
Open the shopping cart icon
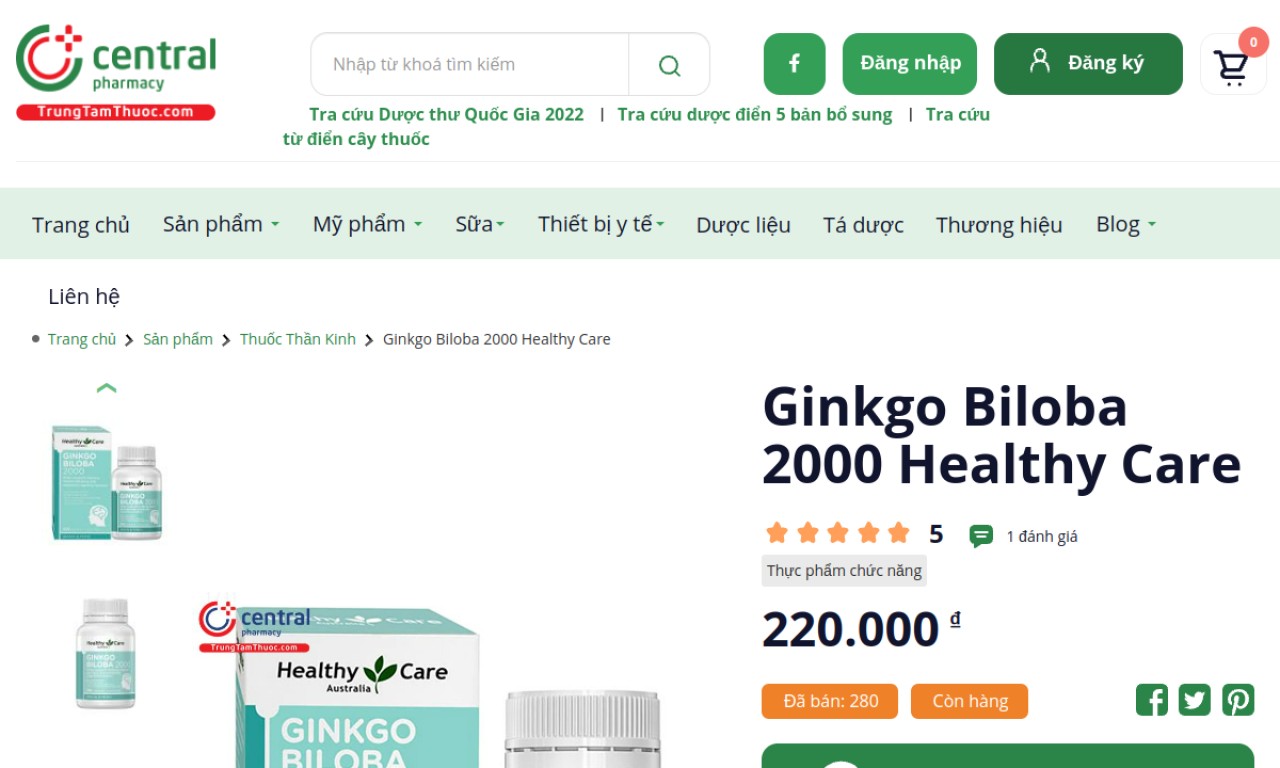1232,66
